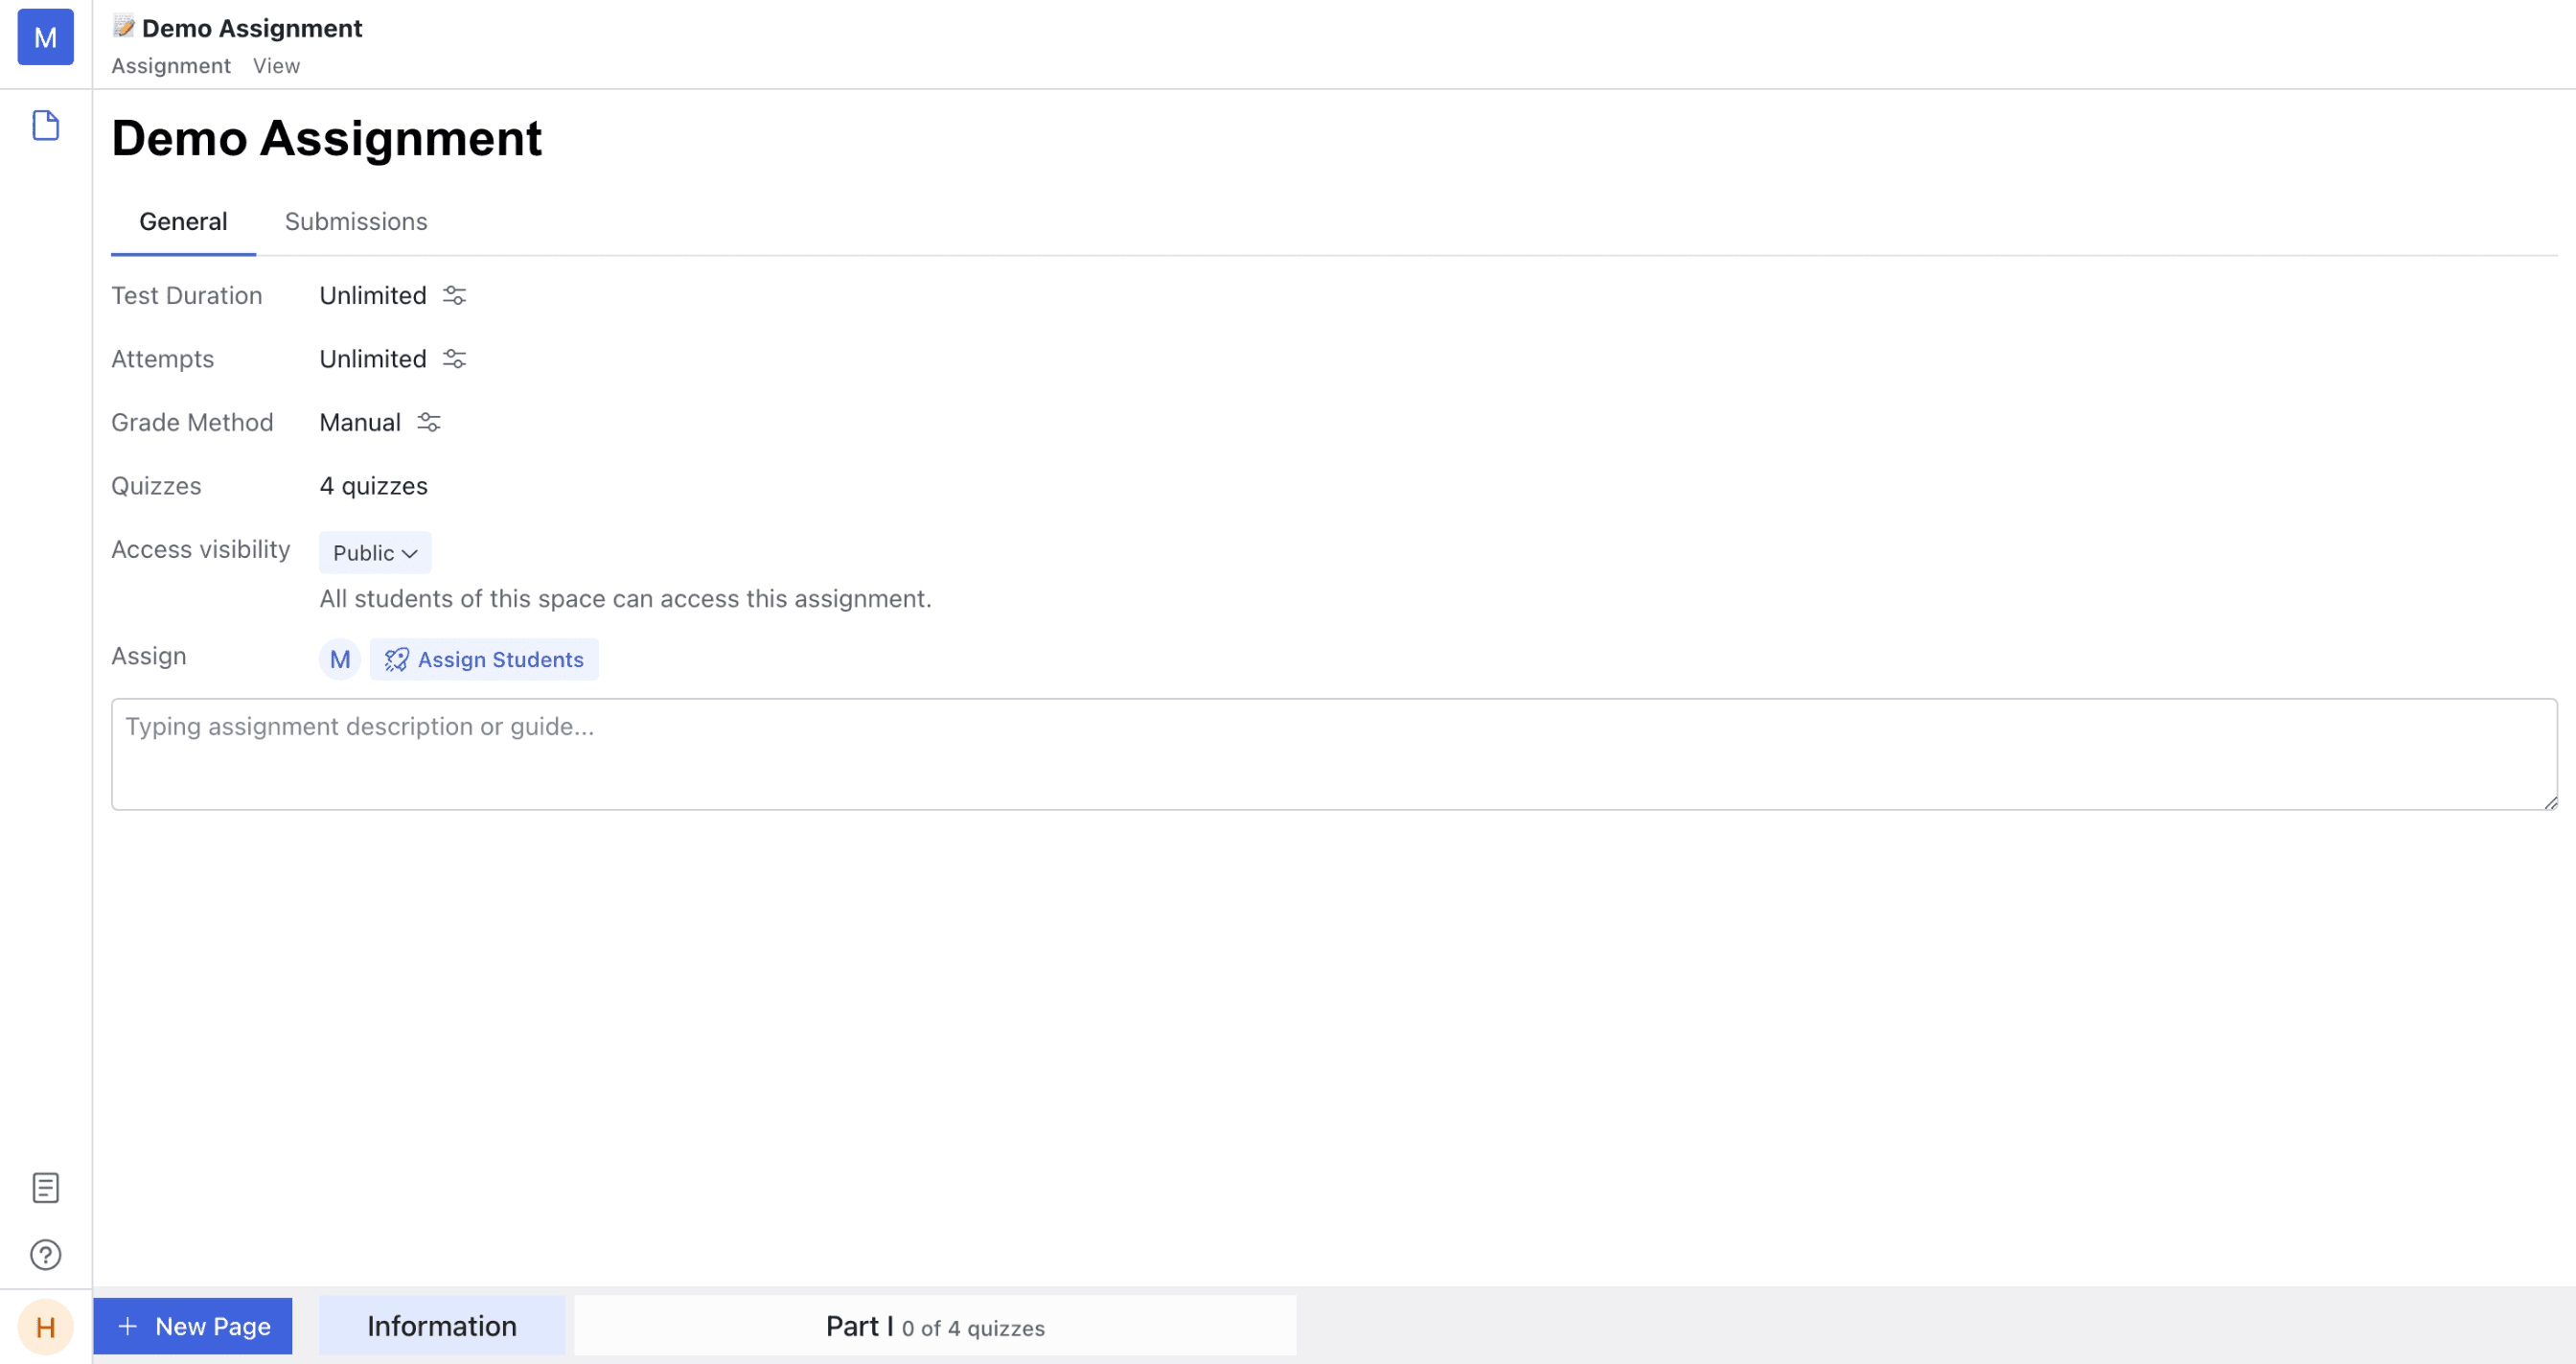The height and width of the screenshot is (1364, 2576).
Task: Toggle the Attempts unlimited setting
Action: (x=453, y=358)
